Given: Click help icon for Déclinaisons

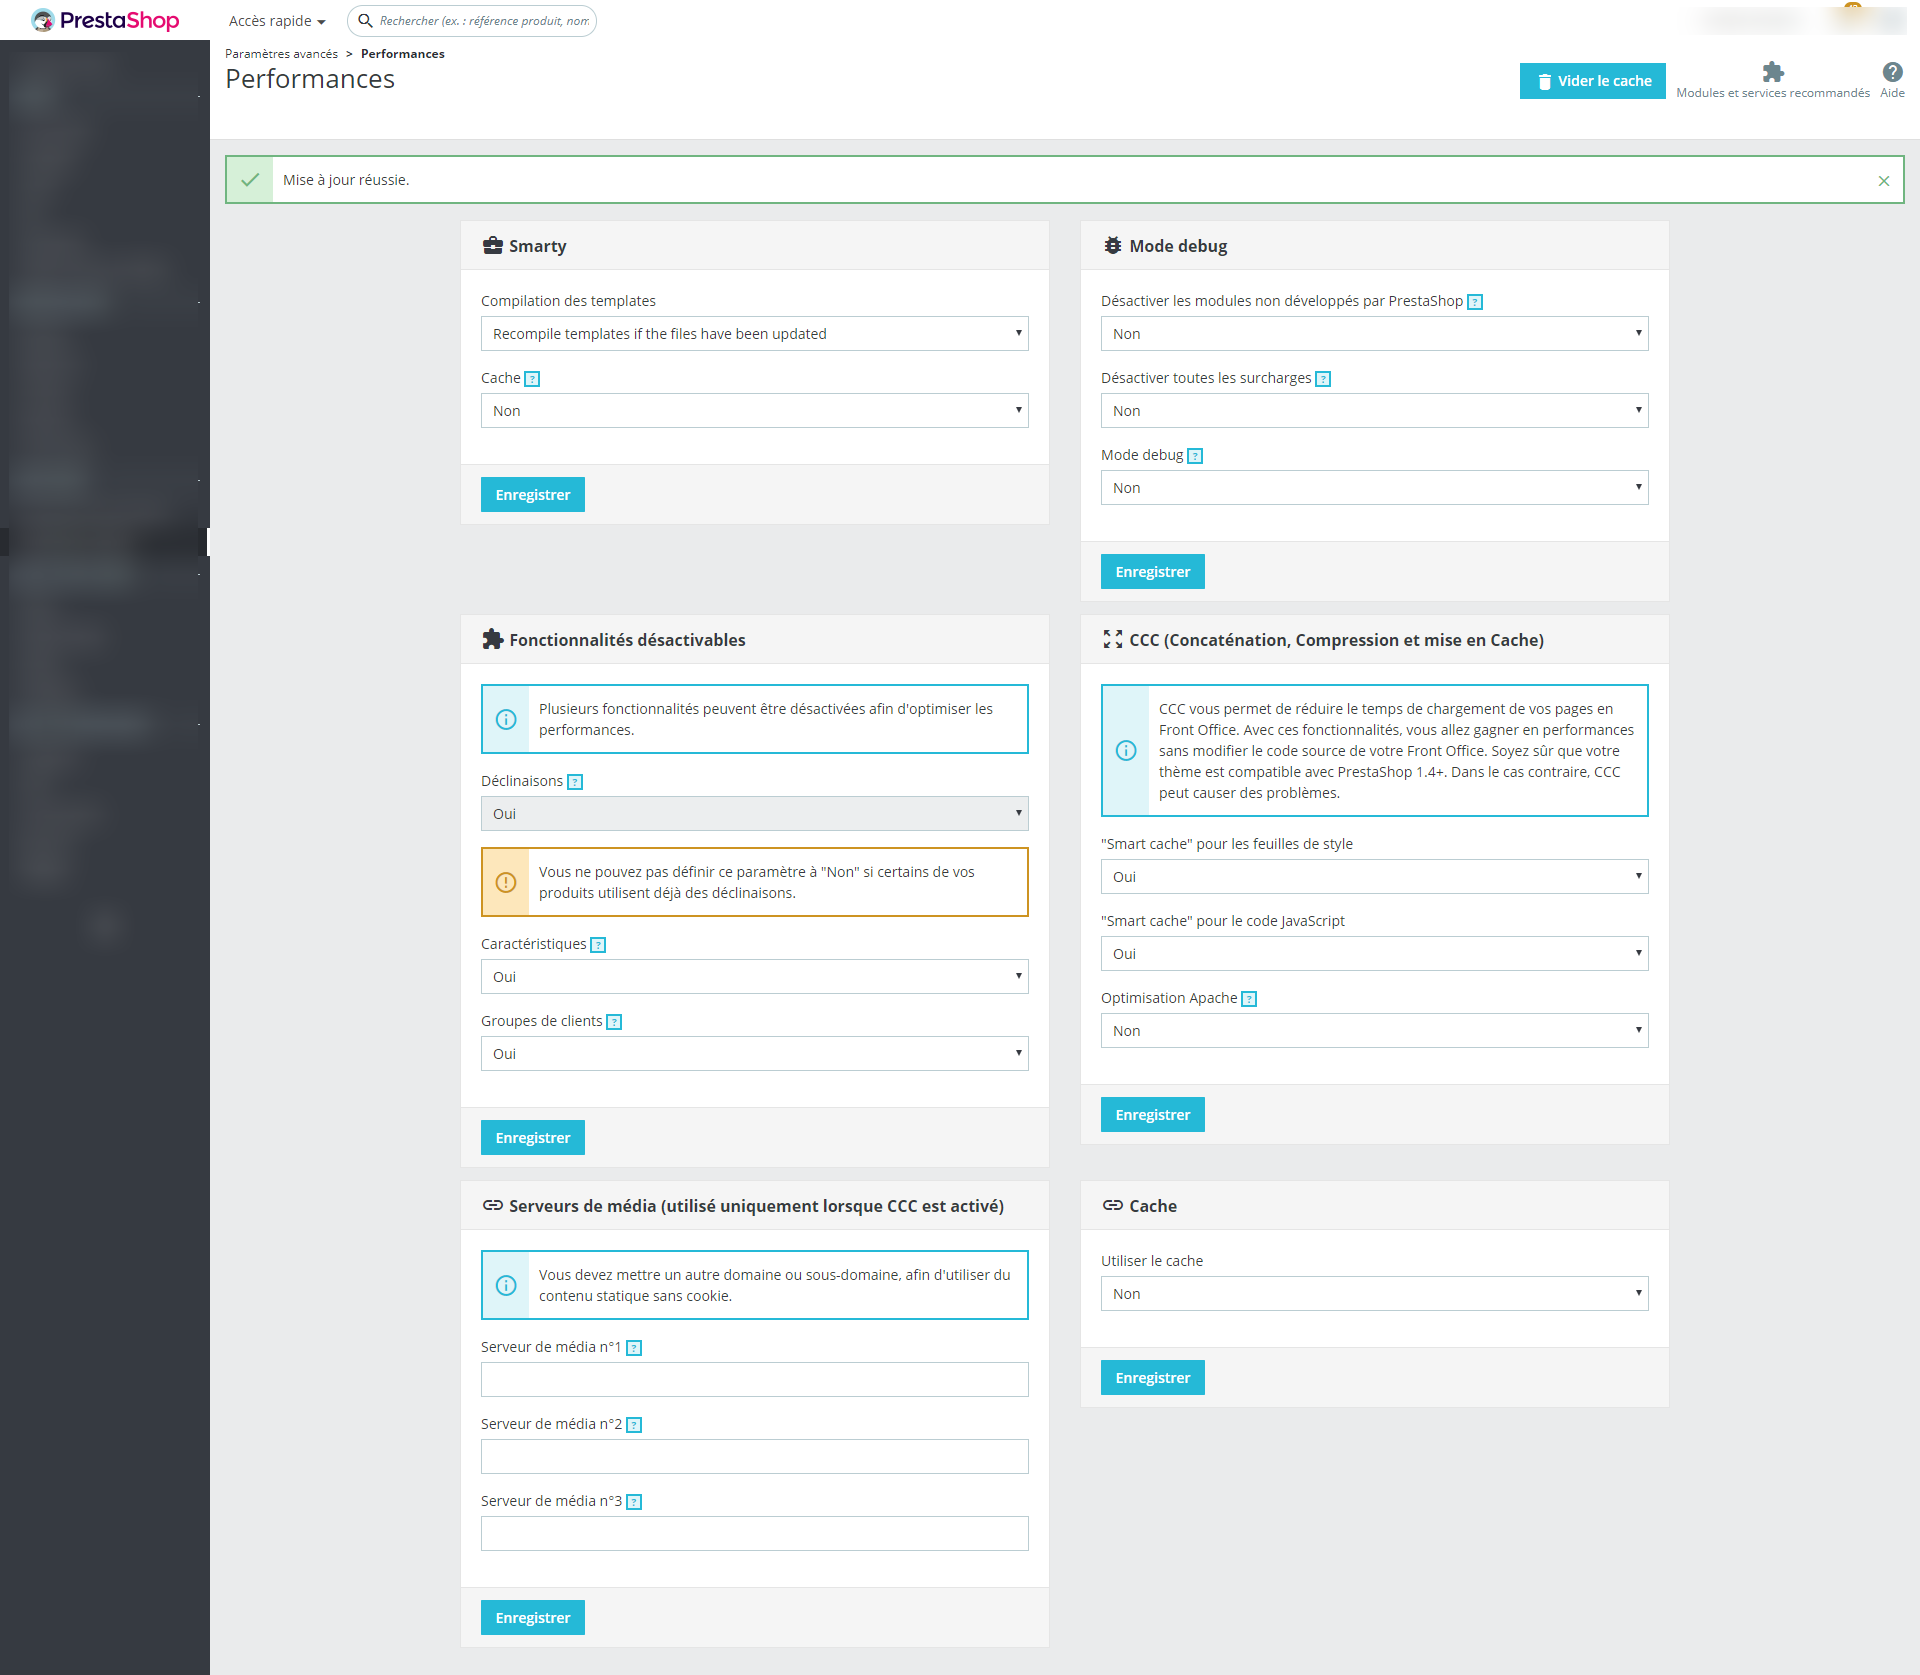Looking at the screenshot, I should (574, 782).
